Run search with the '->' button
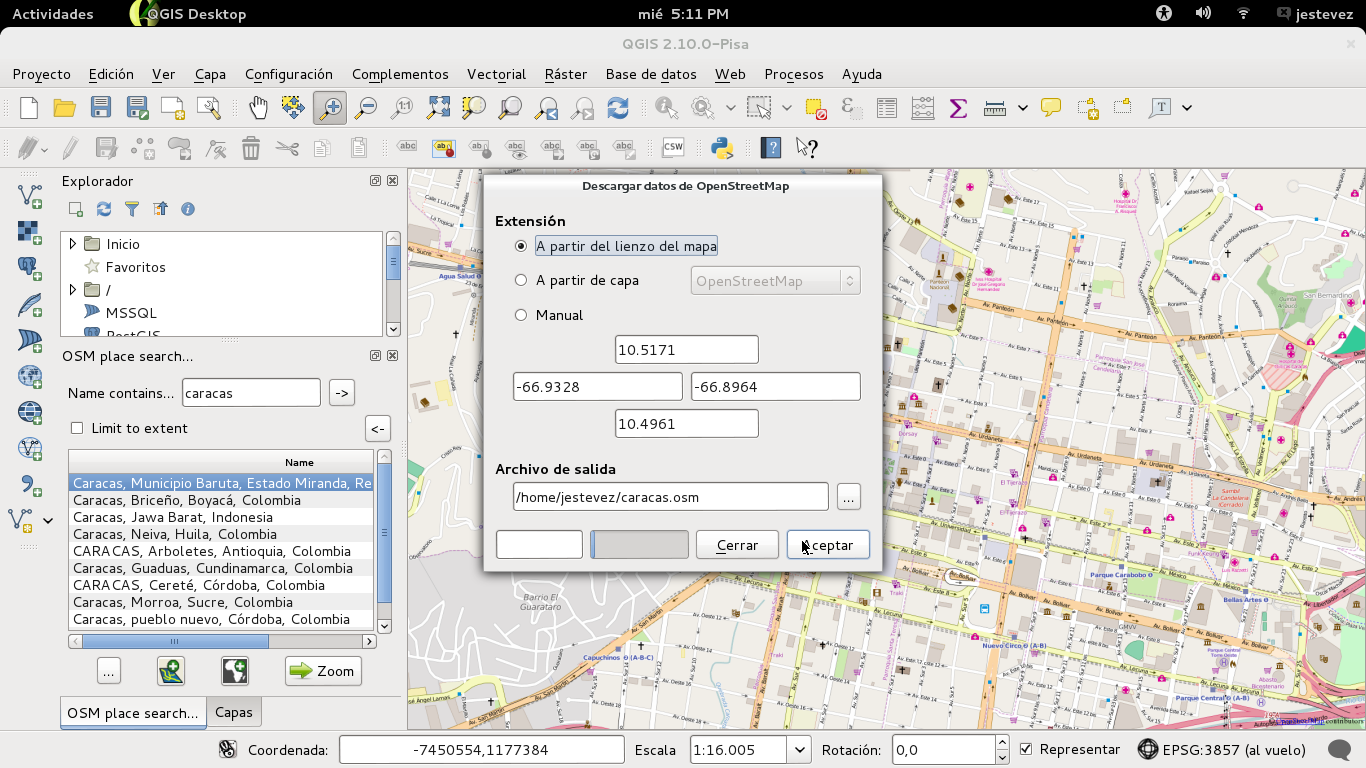Image resolution: width=1366 pixels, height=768 pixels. point(341,393)
